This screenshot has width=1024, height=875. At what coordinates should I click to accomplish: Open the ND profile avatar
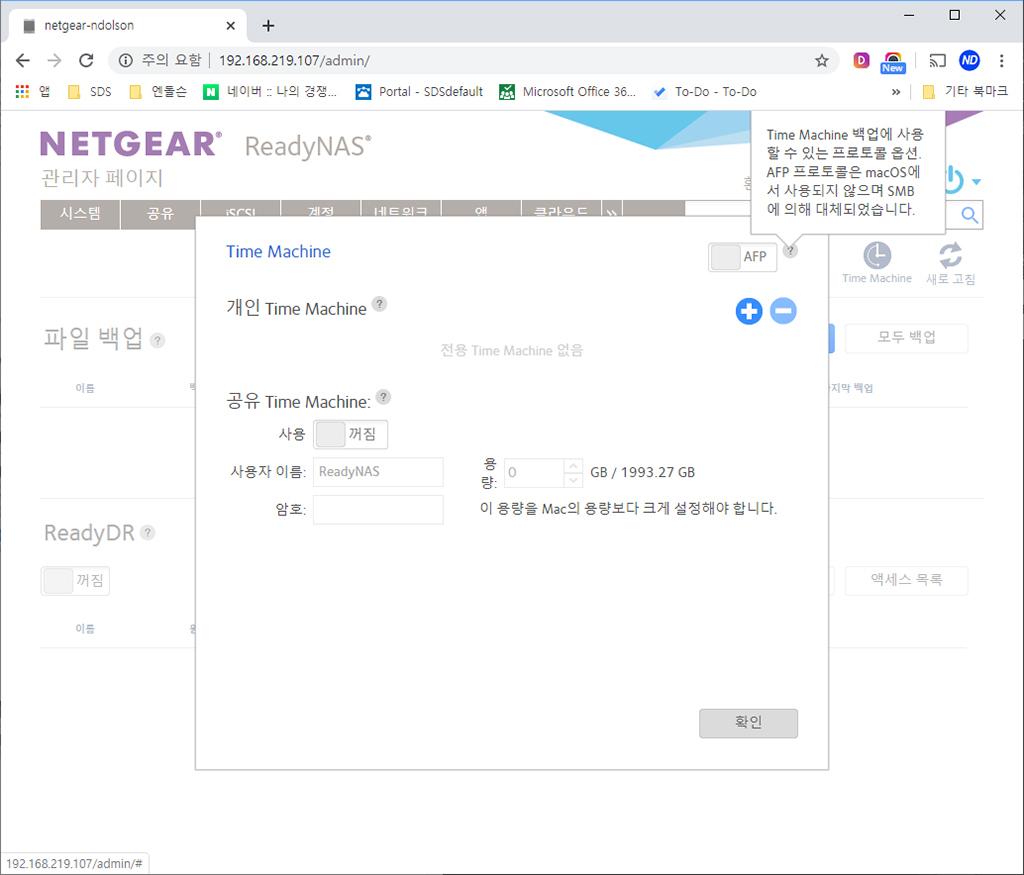coord(969,61)
